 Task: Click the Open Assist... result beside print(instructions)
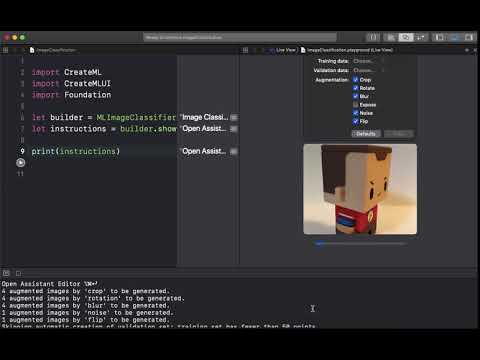pyautogui.click(x=204, y=151)
